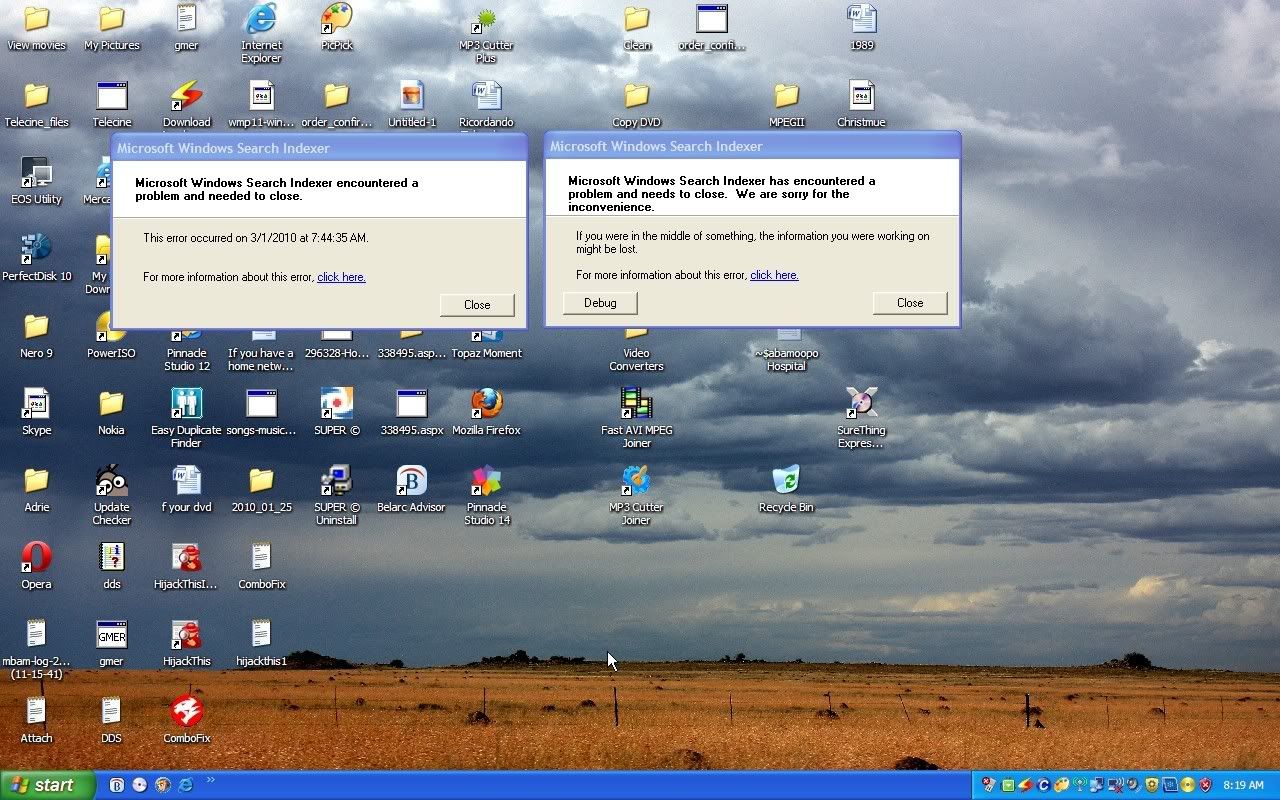Open the songs-music file
Viewport: 1280px width, 800px height.
(261, 412)
